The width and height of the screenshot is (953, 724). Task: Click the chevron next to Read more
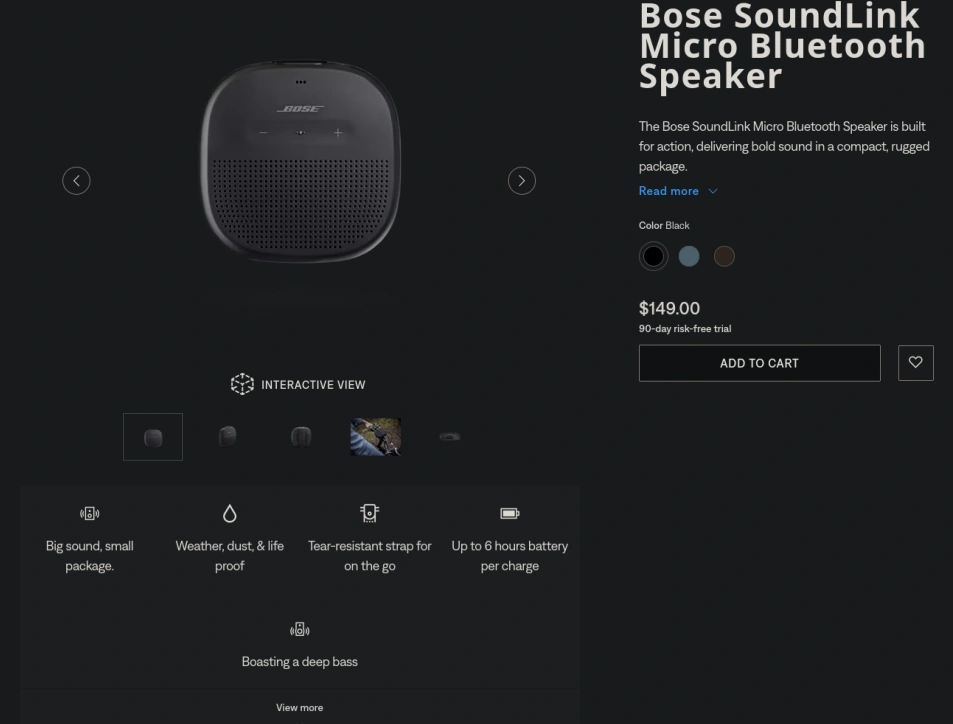(713, 191)
